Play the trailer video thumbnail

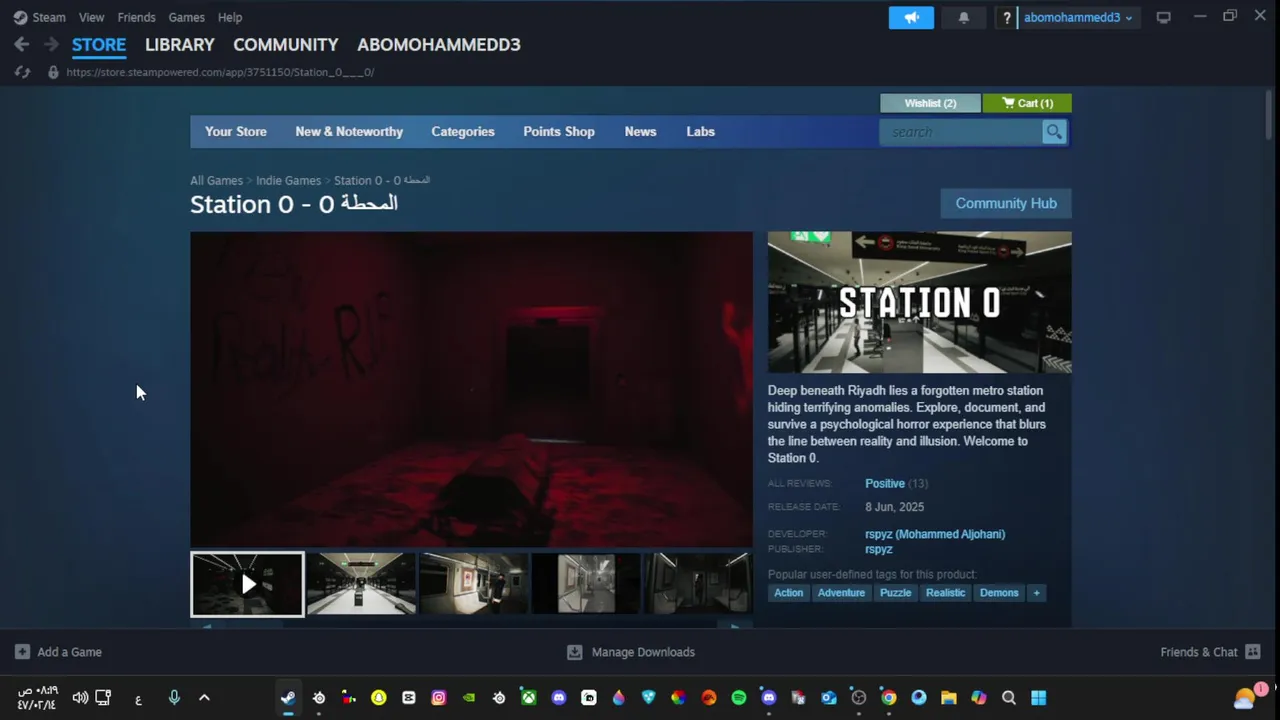click(x=247, y=584)
